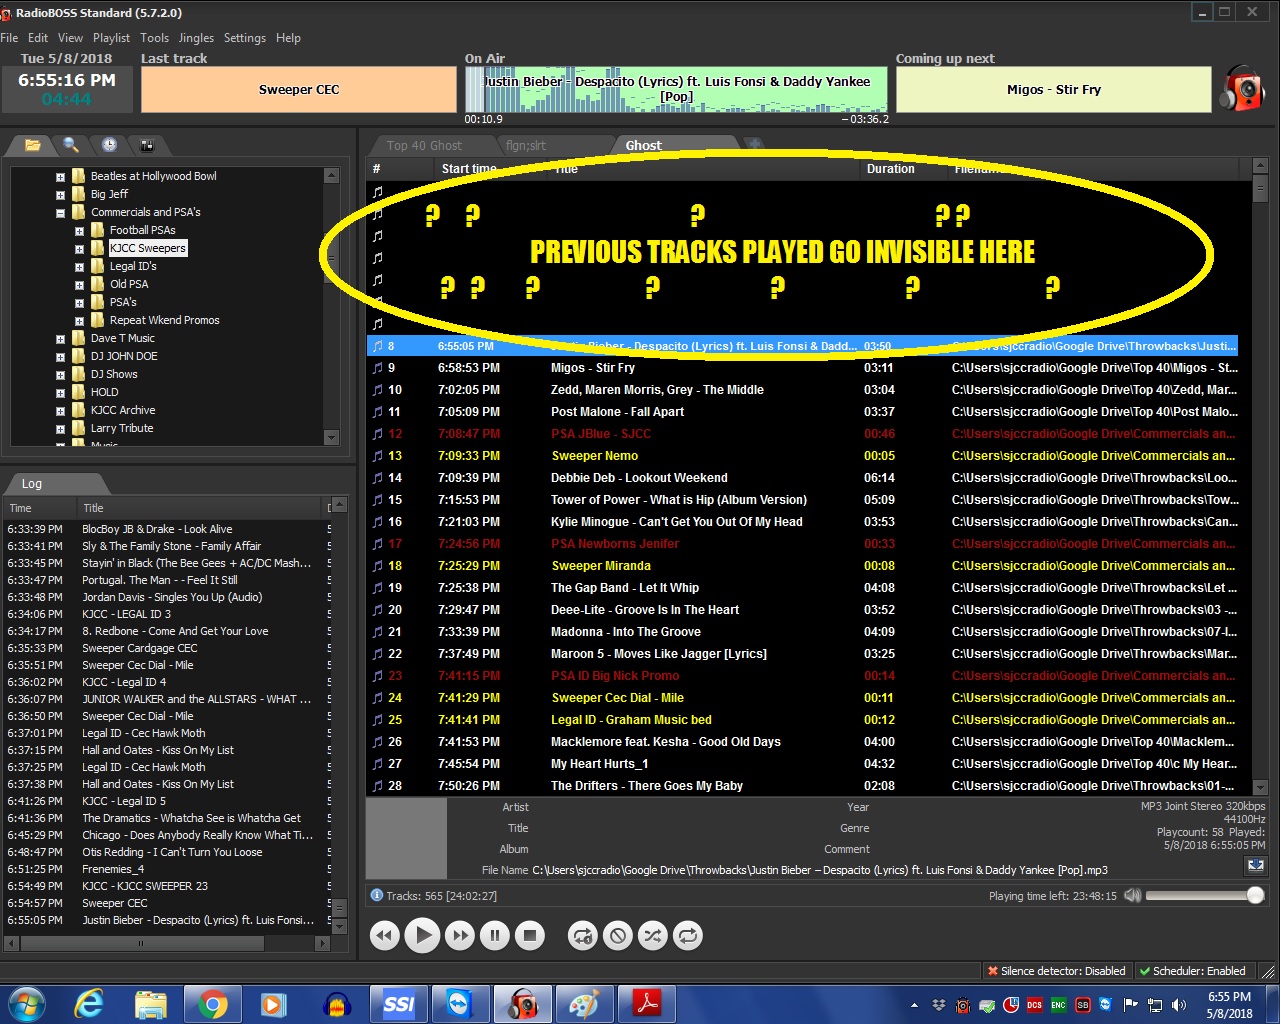This screenshot has height=1024, width=1280.
Task: Select PSA JBlue - SJCC row
Action: tap(803, 434)
